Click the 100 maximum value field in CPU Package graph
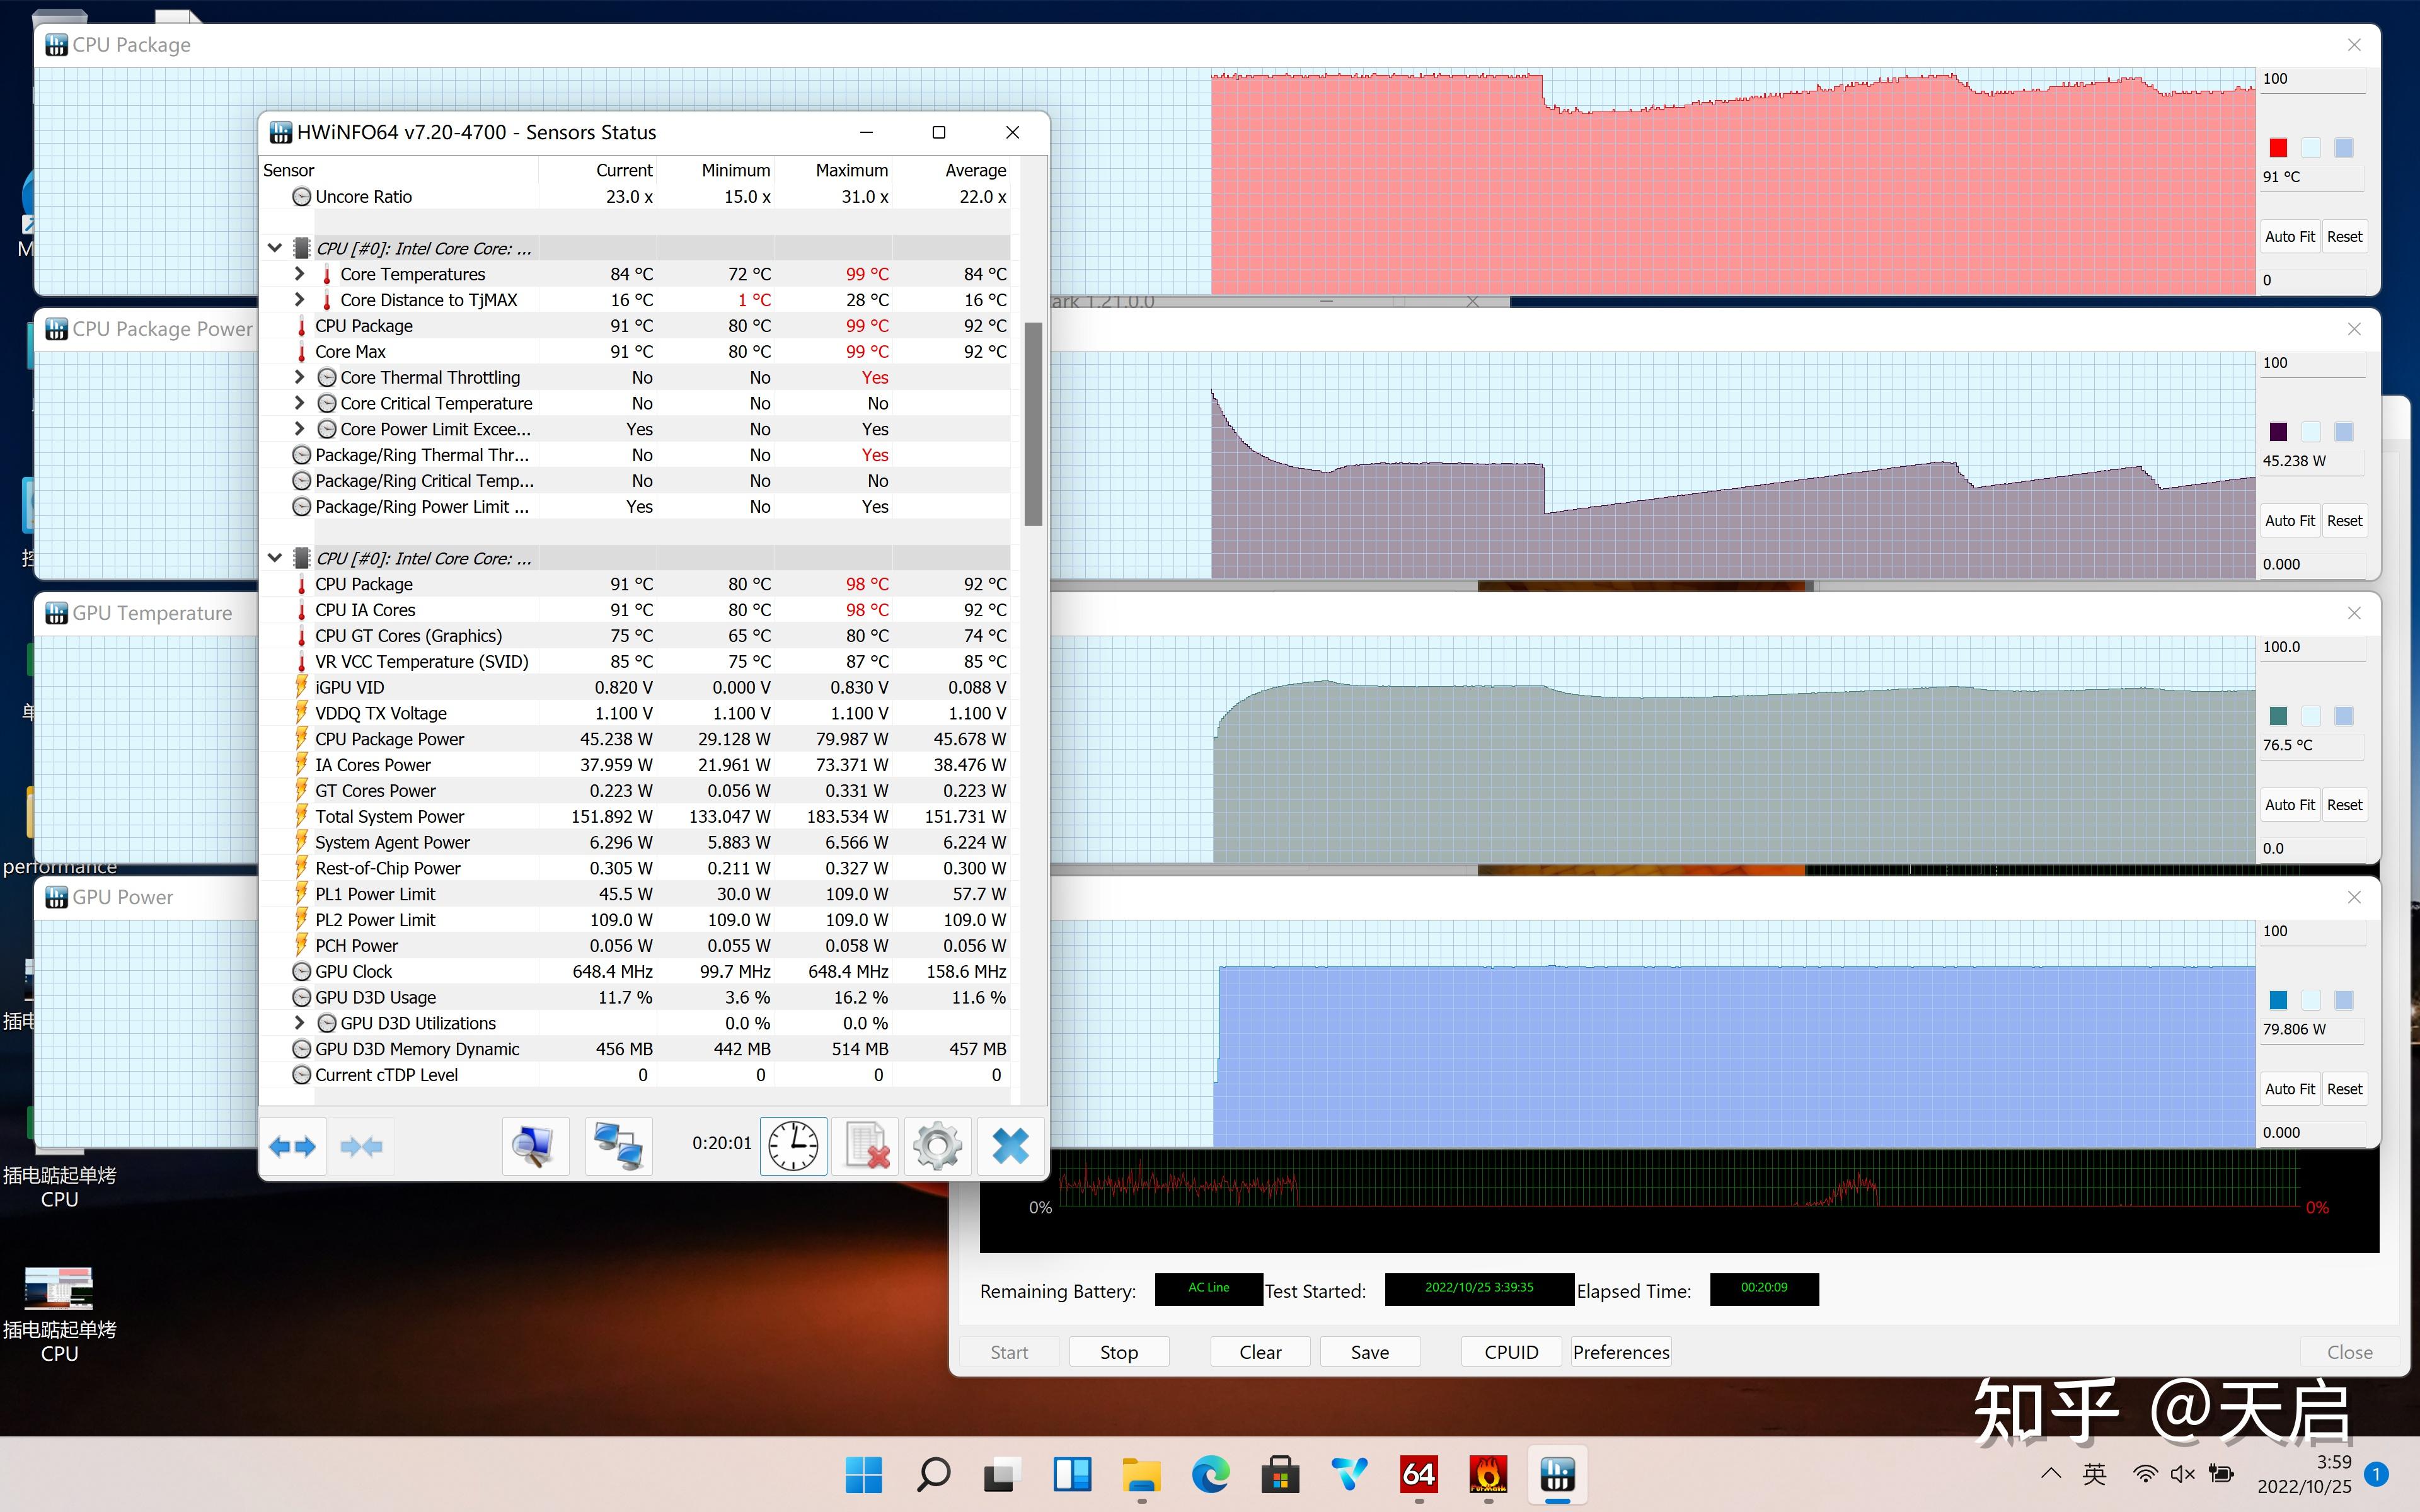The height and width of the screenshot is (1512, 2420). [2312, 79]
